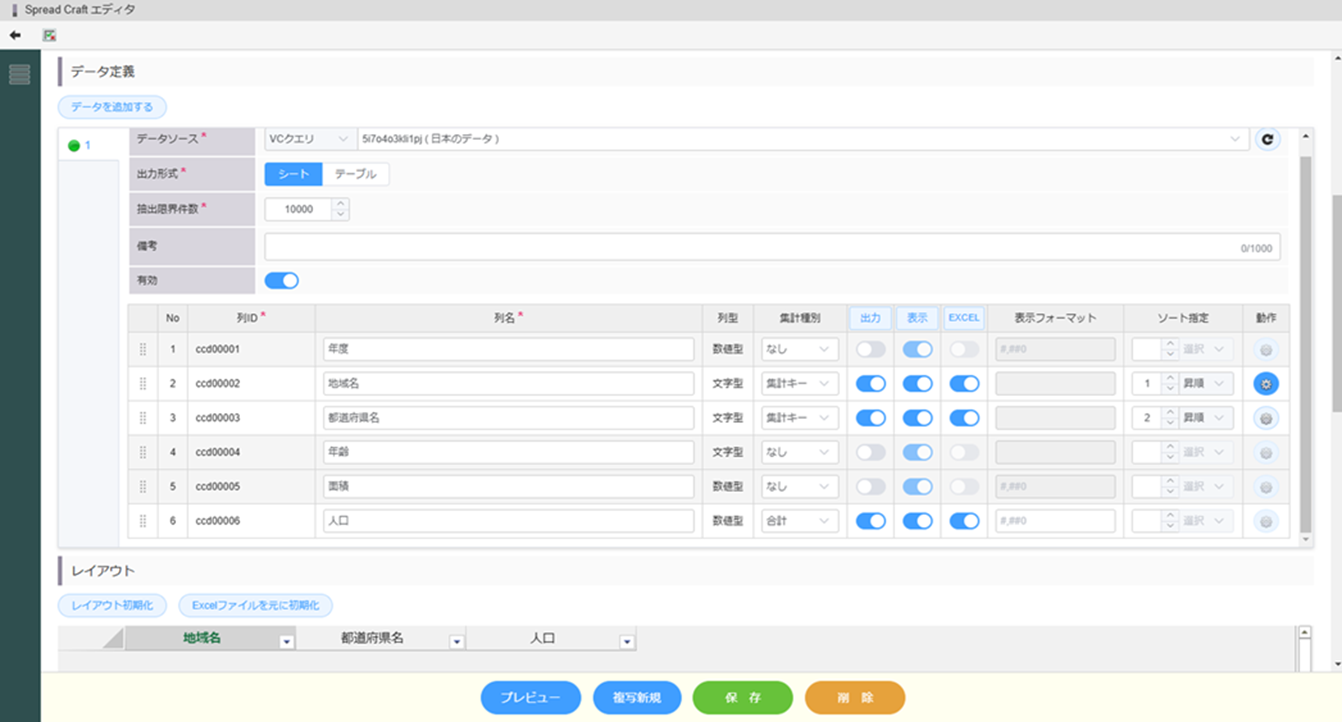The image size is (1342, 722).
Task: Grab drag handle of row 1 年度
Action: tap(142, 350)
